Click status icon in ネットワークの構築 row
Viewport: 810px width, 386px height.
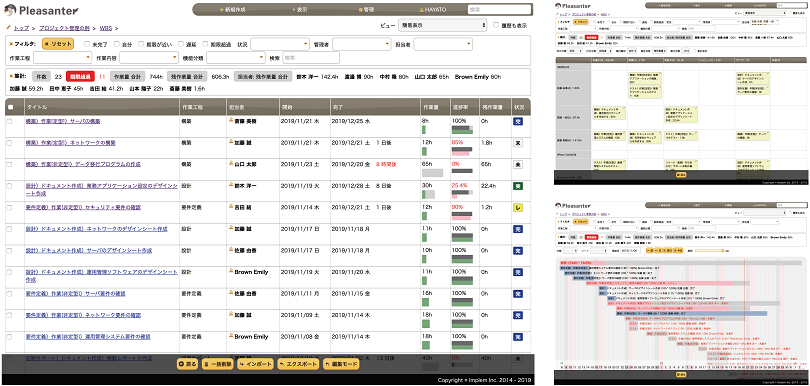[517, 143]
